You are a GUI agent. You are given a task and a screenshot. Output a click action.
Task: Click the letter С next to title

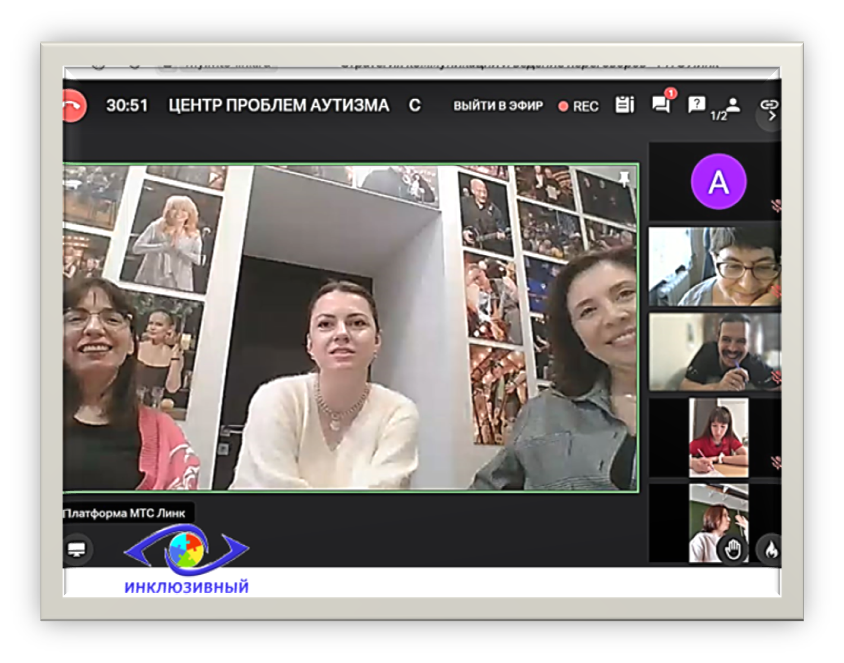point(414,105)
